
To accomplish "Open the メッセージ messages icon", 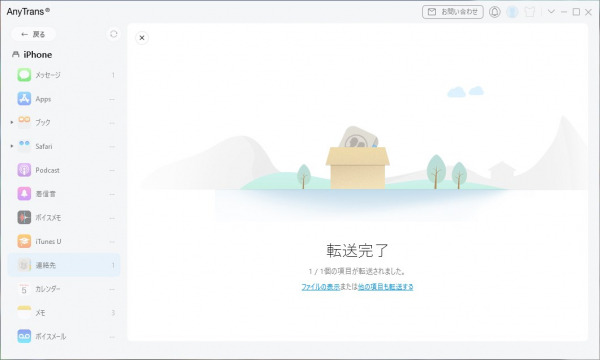I will pyautogui.click(x=24, y=75).
